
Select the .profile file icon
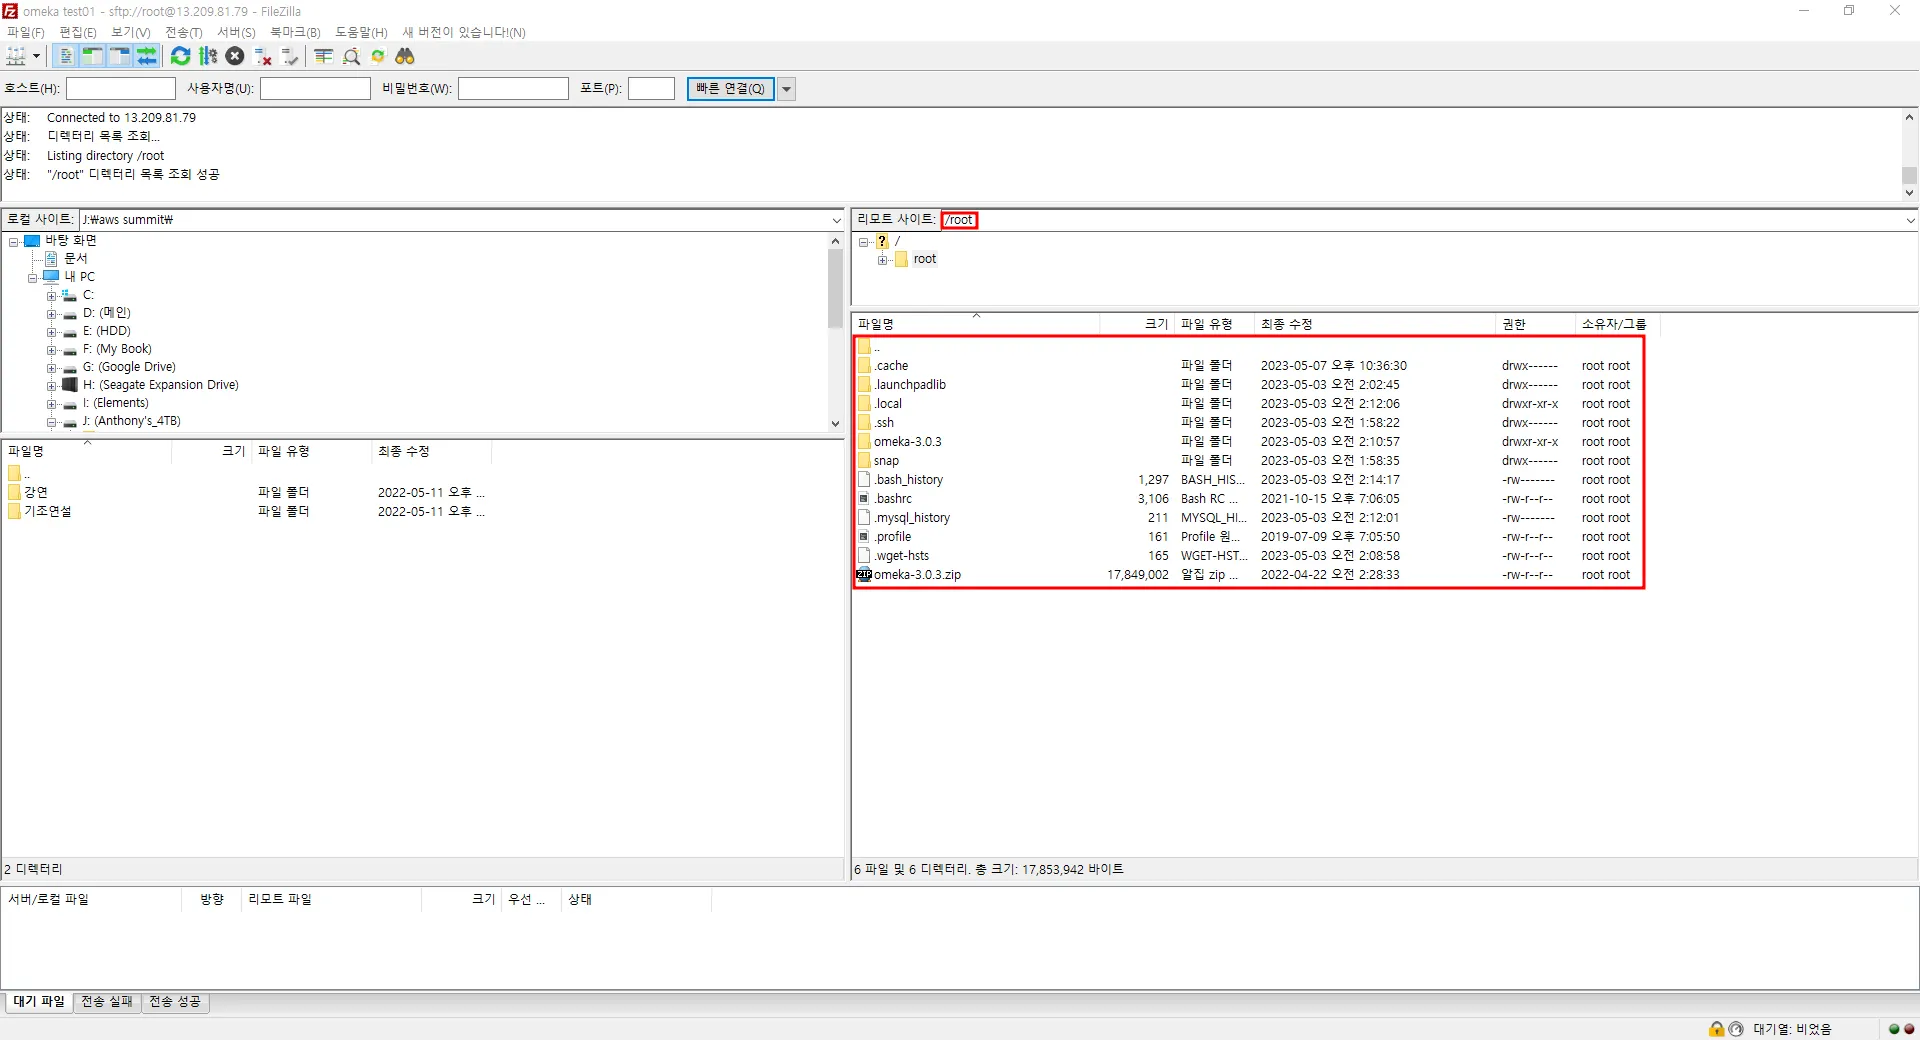click(865, 537)
